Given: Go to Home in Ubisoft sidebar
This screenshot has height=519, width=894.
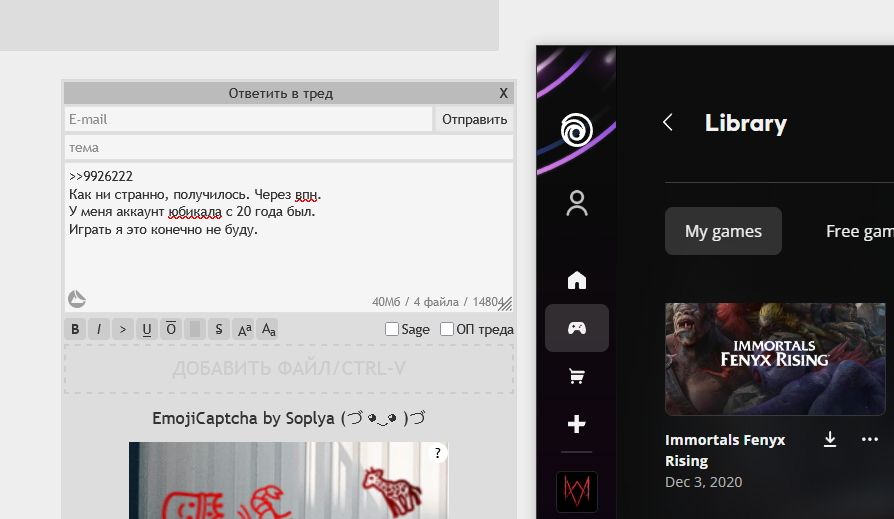Looking at the screenshot, I should (x=576, y=280).
